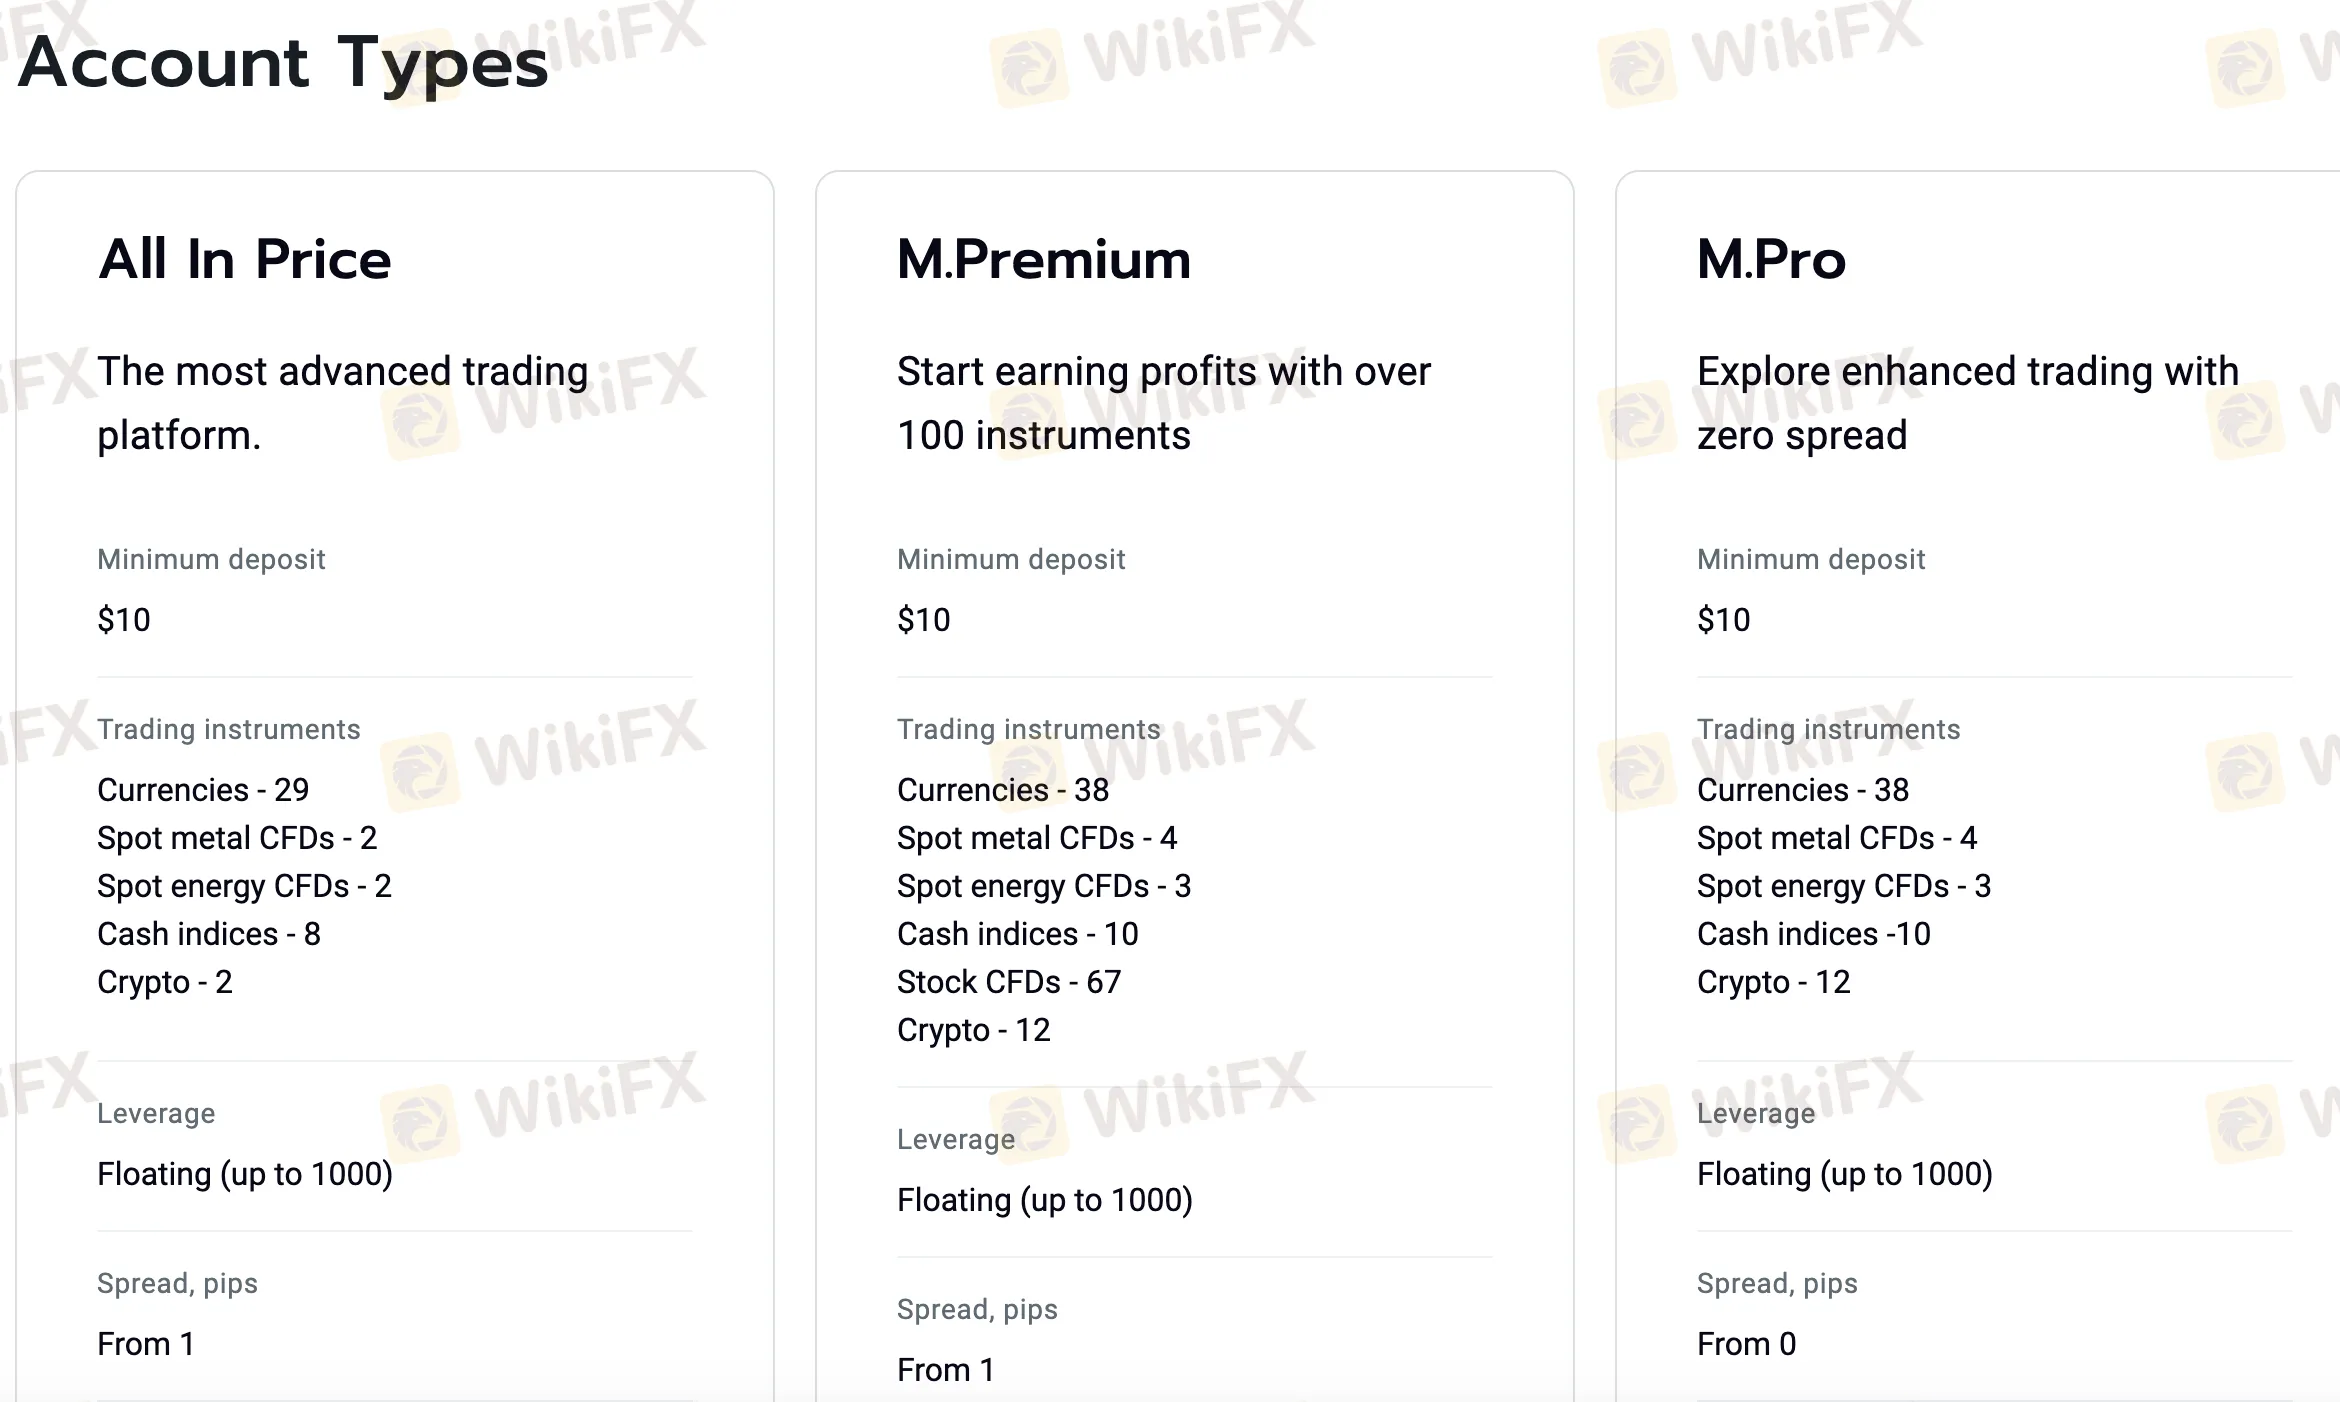This screenshot has height=1402, width=2340.
Task: Click the Crypto - 2 instrument line
Action: coord(165,982)
